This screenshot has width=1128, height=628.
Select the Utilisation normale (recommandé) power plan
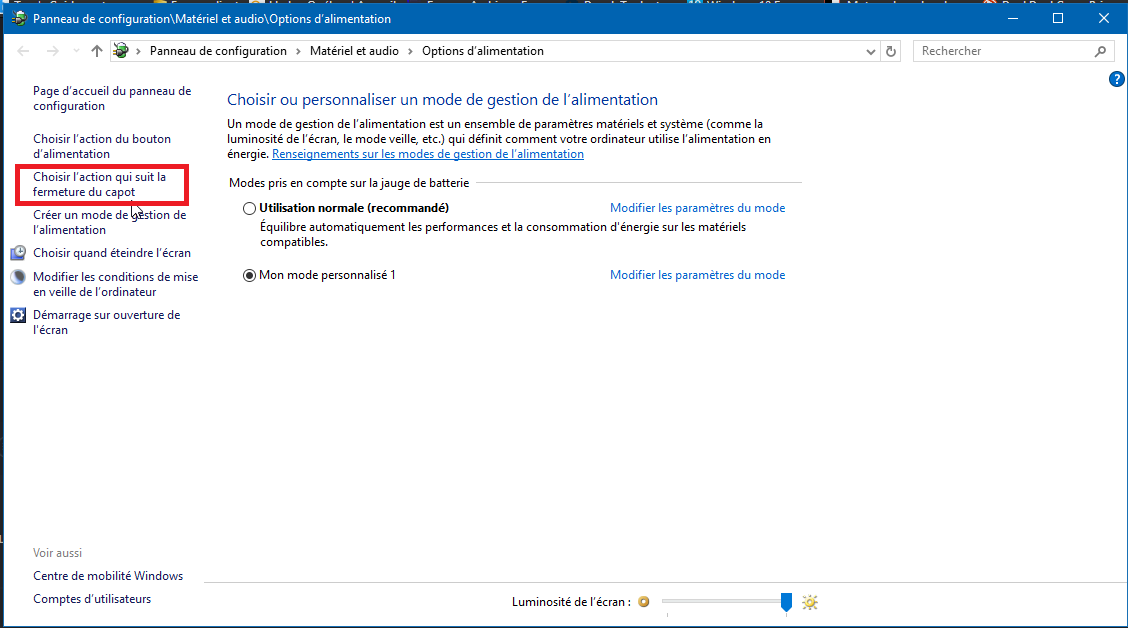click(x=250, y=208)
